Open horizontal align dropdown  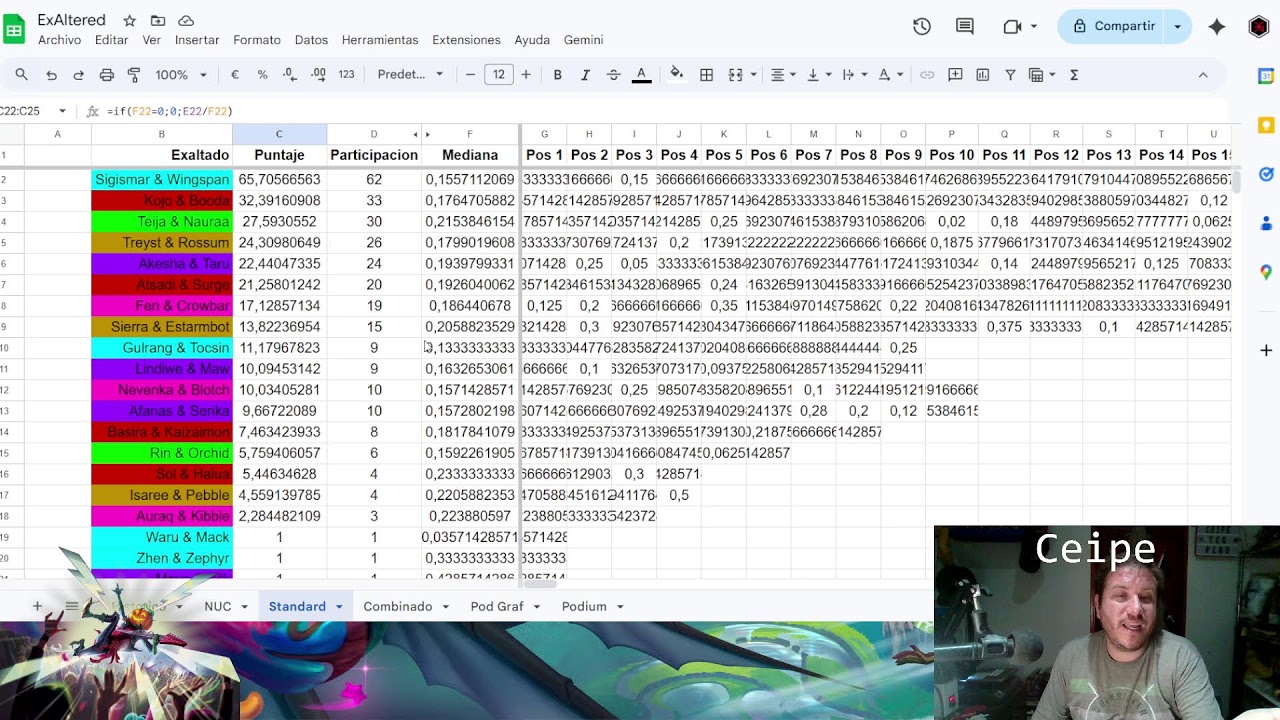click(x=783, y=75)
